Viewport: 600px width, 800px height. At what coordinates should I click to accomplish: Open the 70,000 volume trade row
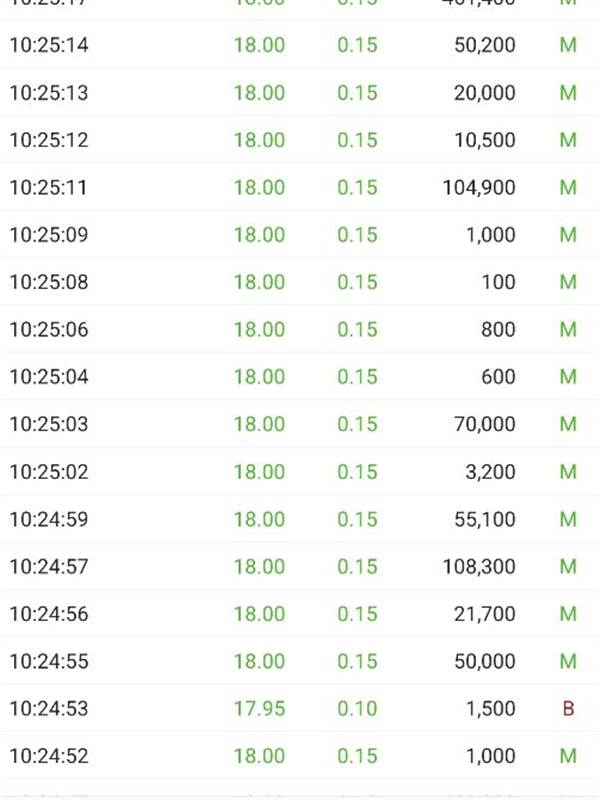tap(300, 424)
